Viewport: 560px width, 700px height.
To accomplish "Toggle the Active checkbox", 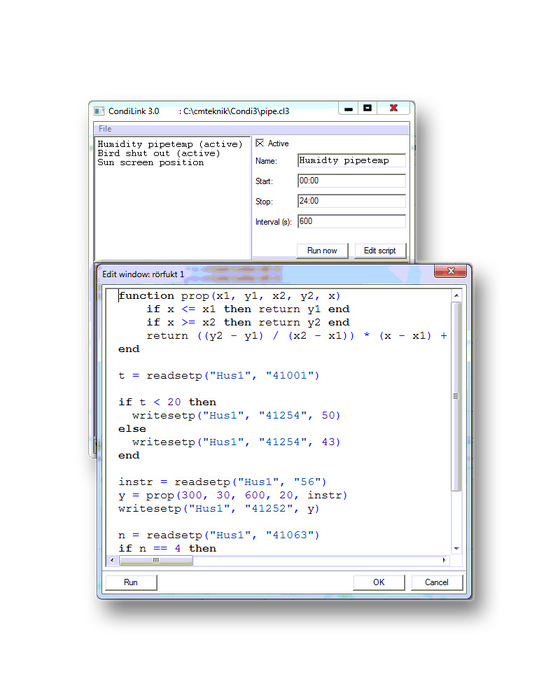I will (259, 143).
